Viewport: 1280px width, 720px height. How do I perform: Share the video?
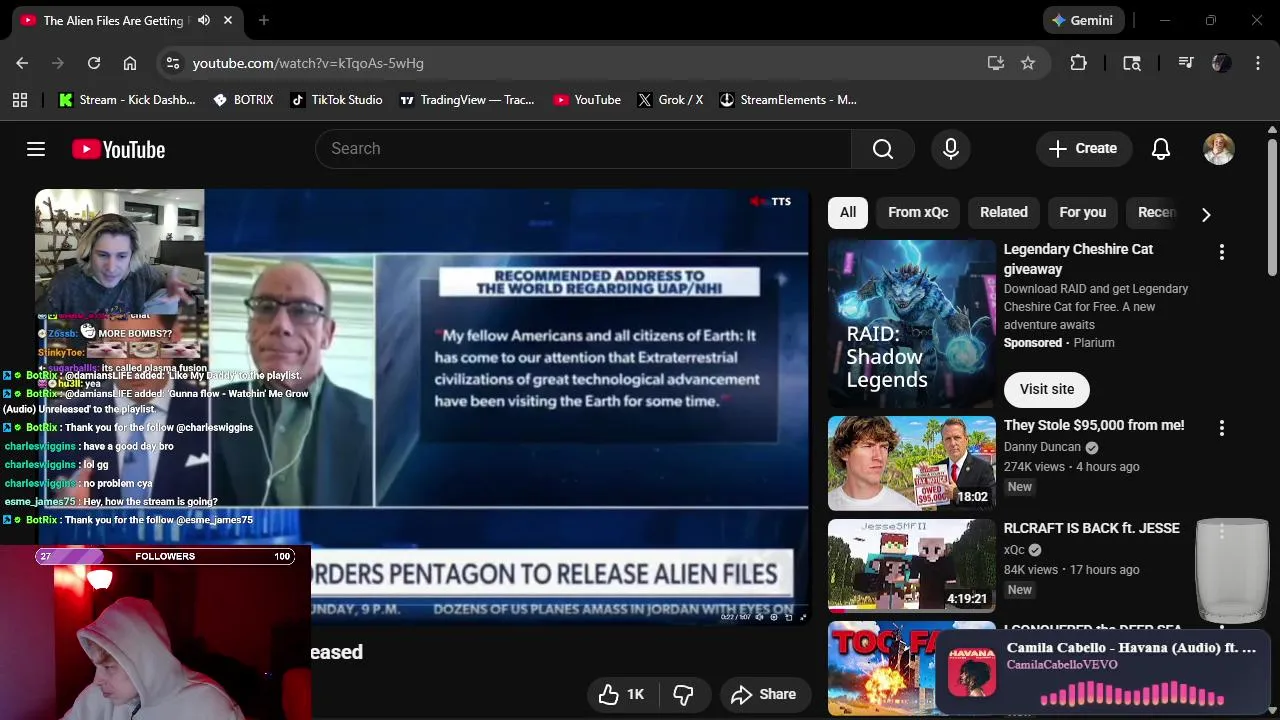[x=764, y=694]
